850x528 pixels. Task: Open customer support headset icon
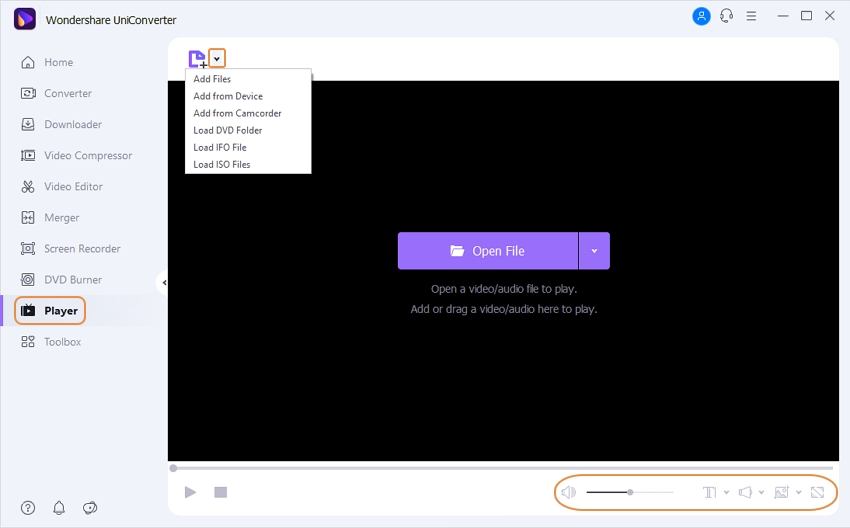pos(726,16)
